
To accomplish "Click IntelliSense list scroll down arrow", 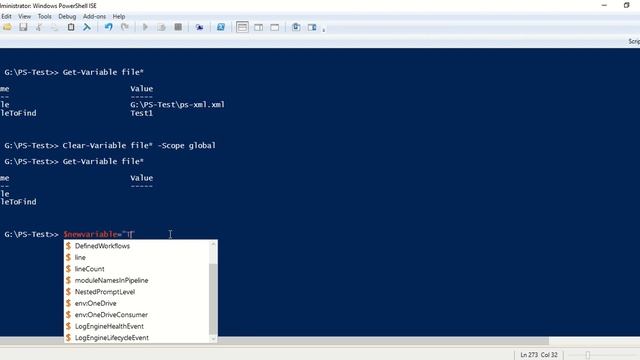I will pos(213,339).
